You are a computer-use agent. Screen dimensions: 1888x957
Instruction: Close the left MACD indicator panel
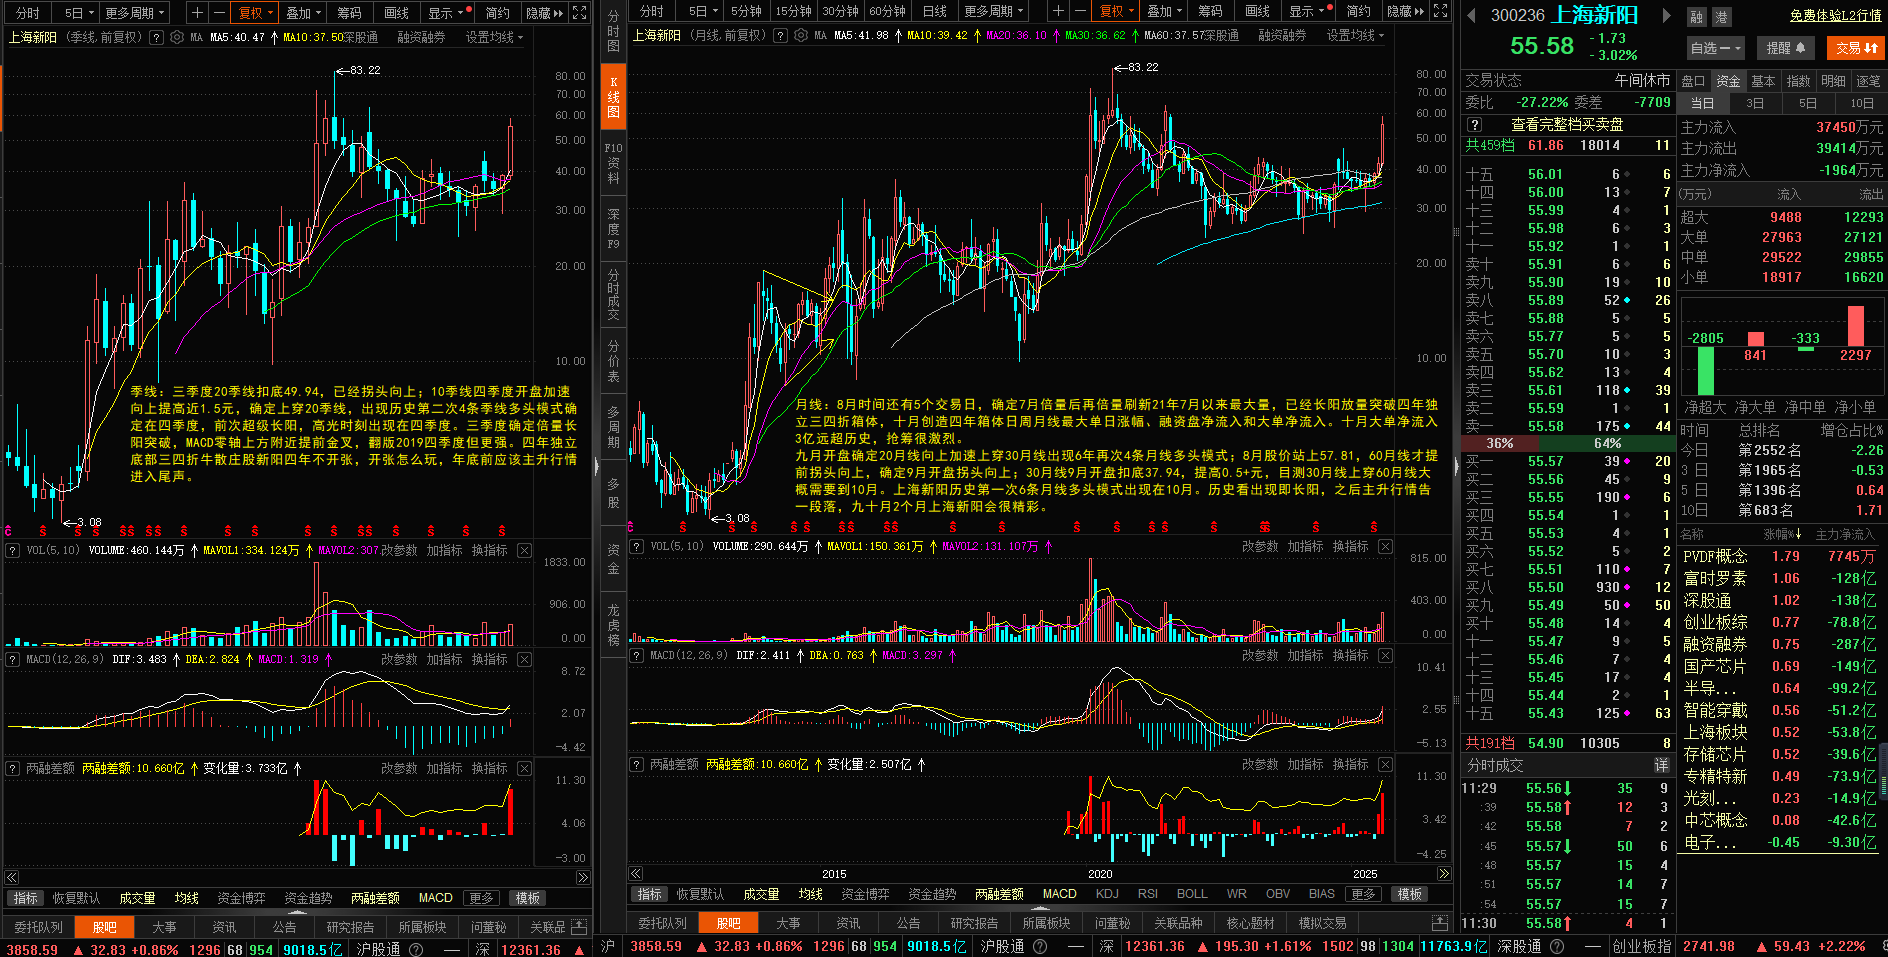tap(524, 660)
